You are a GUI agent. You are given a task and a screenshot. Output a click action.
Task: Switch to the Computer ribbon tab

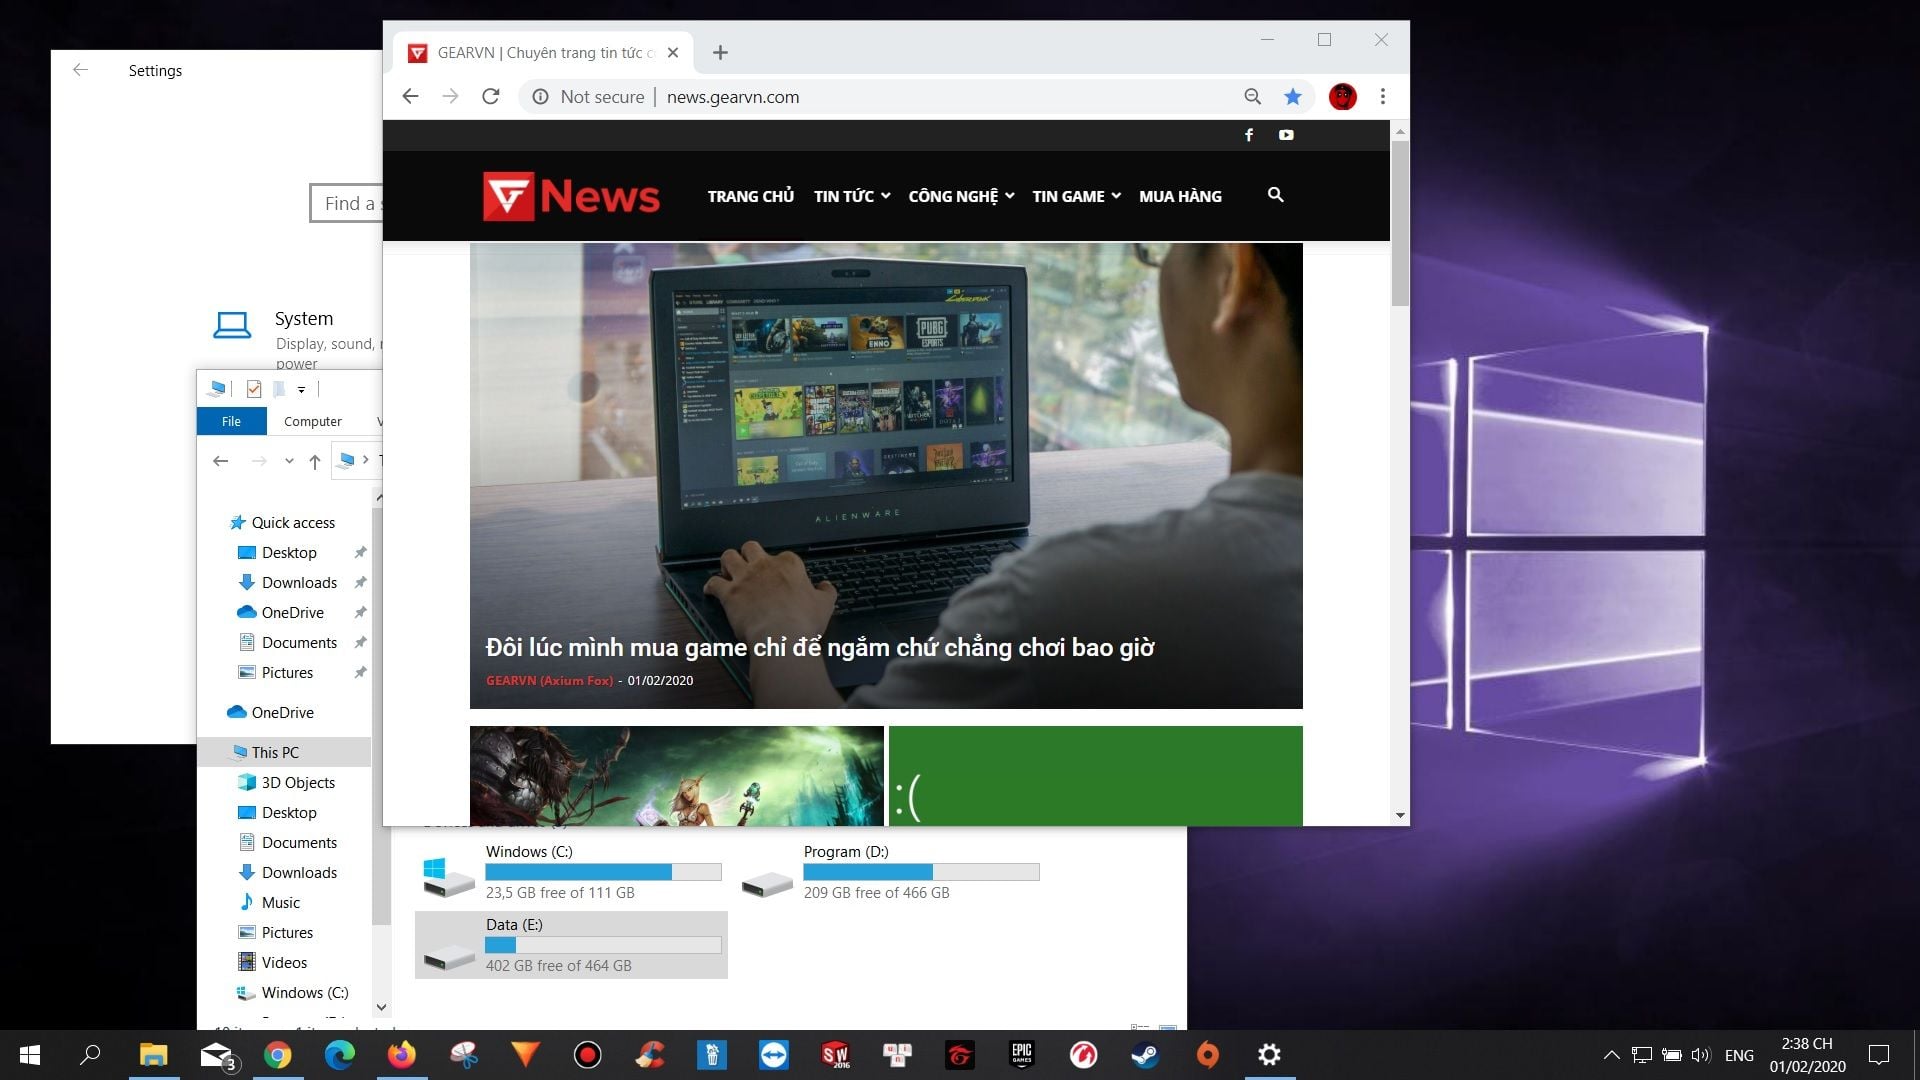coord(312,421)
